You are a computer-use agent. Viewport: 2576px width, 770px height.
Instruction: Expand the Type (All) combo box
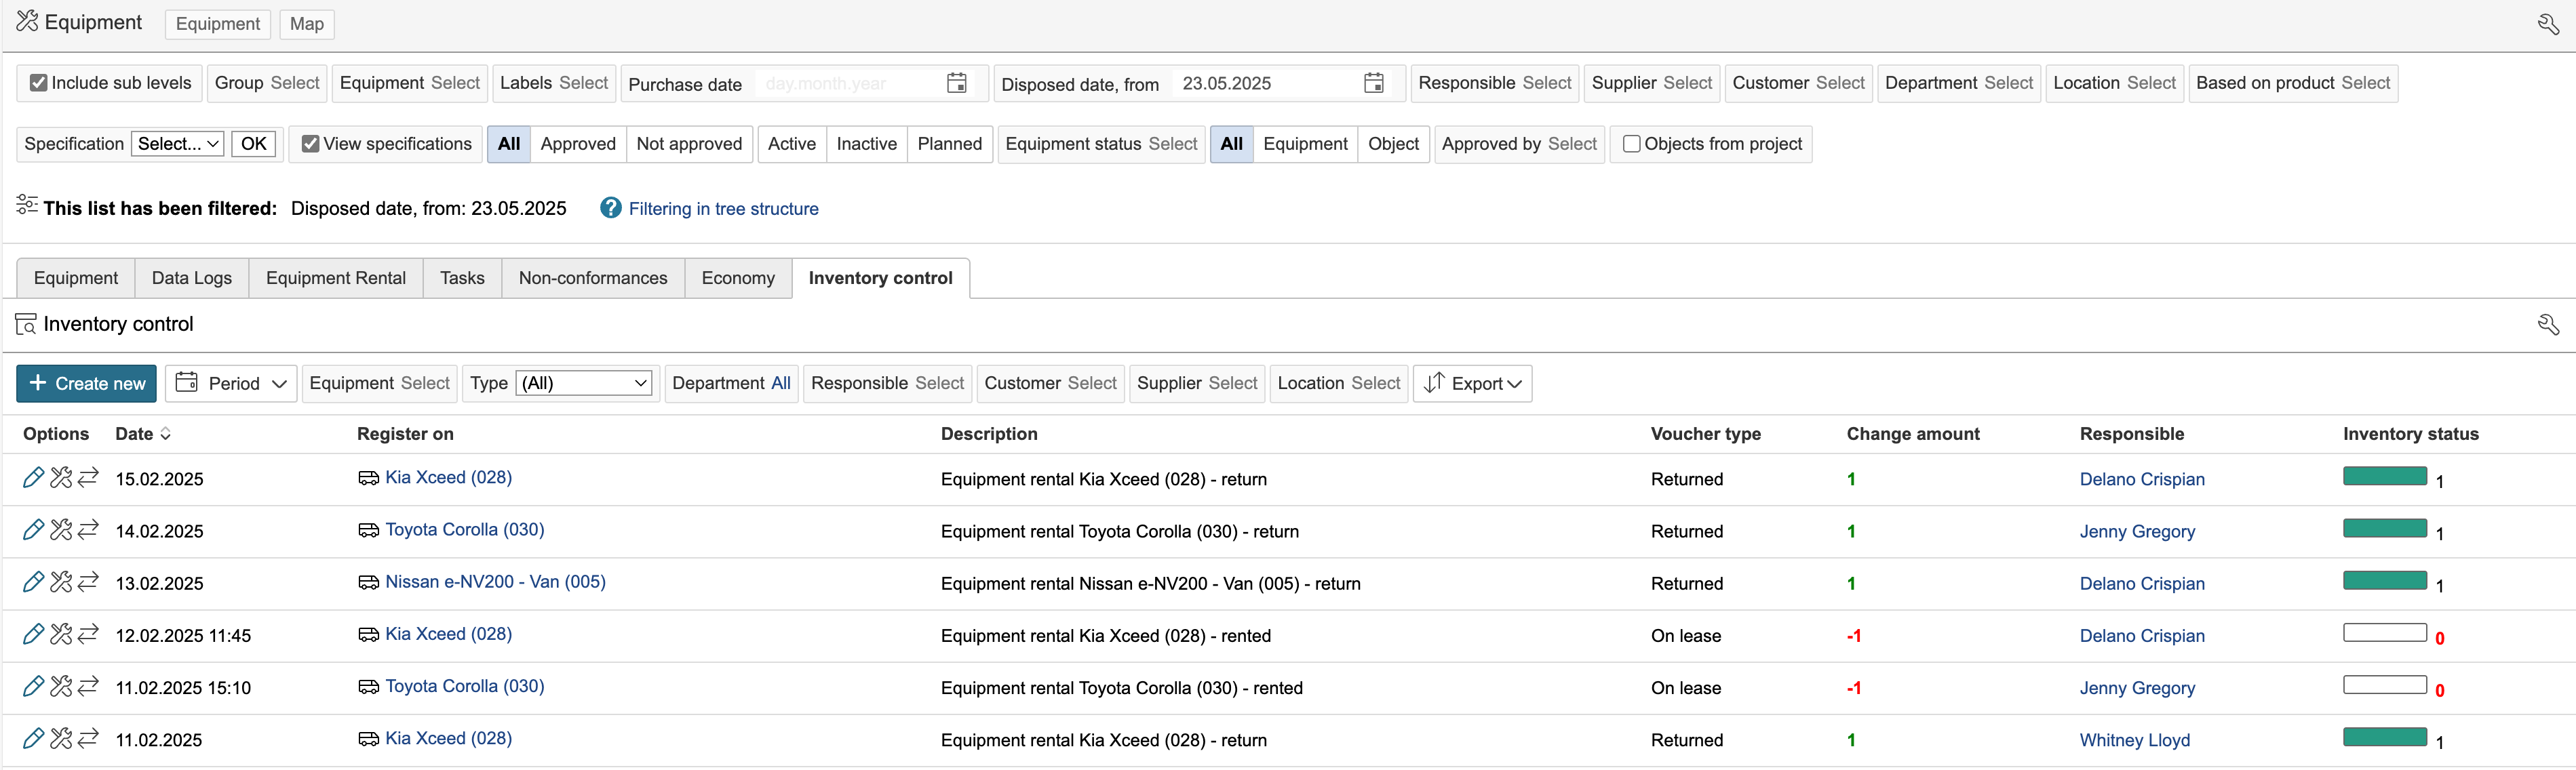[584, 383]
